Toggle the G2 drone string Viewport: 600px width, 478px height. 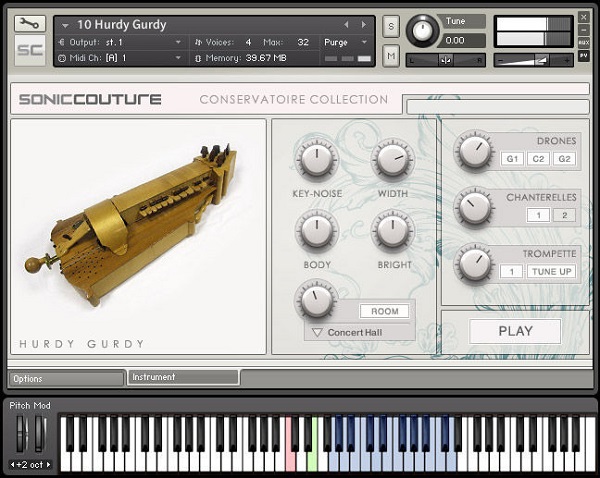pos(564,159)
